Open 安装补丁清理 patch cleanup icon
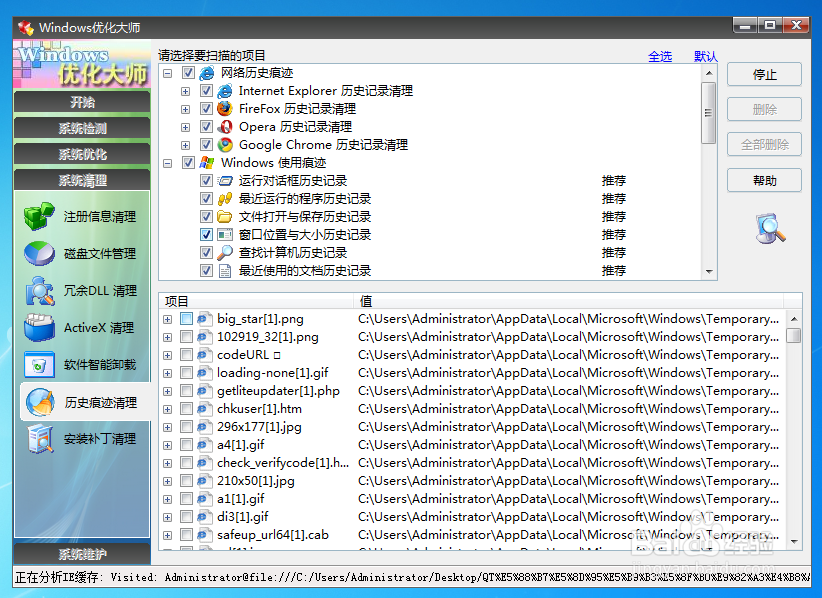 pyautogui.click(x=40, y=439)
